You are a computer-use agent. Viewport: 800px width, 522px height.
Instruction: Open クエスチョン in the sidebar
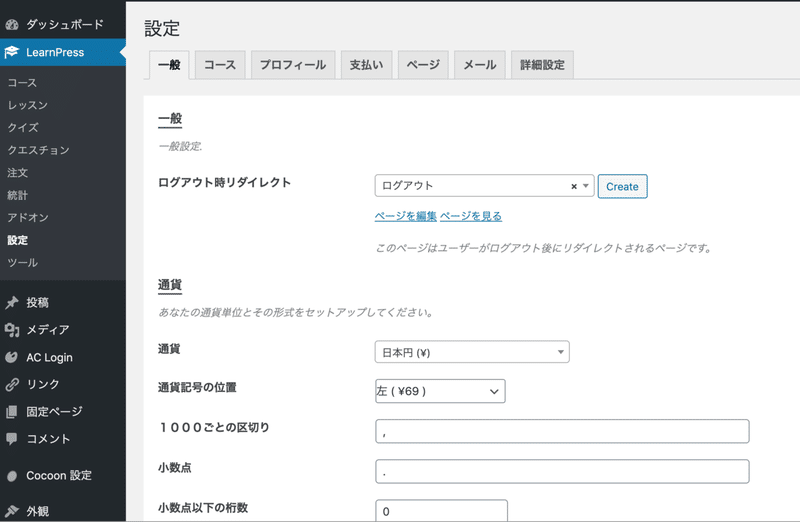coord(38,150)
